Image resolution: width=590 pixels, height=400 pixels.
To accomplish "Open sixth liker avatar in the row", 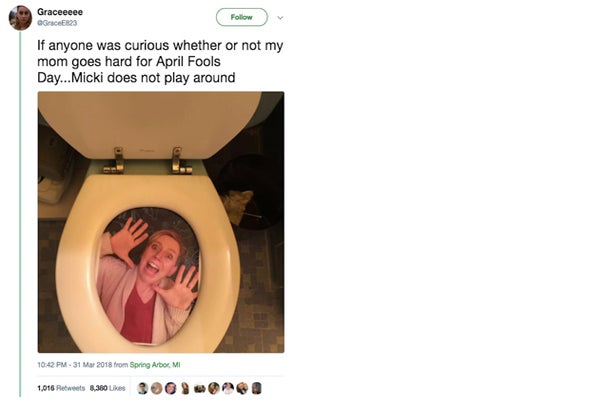I will pos(214,388).
